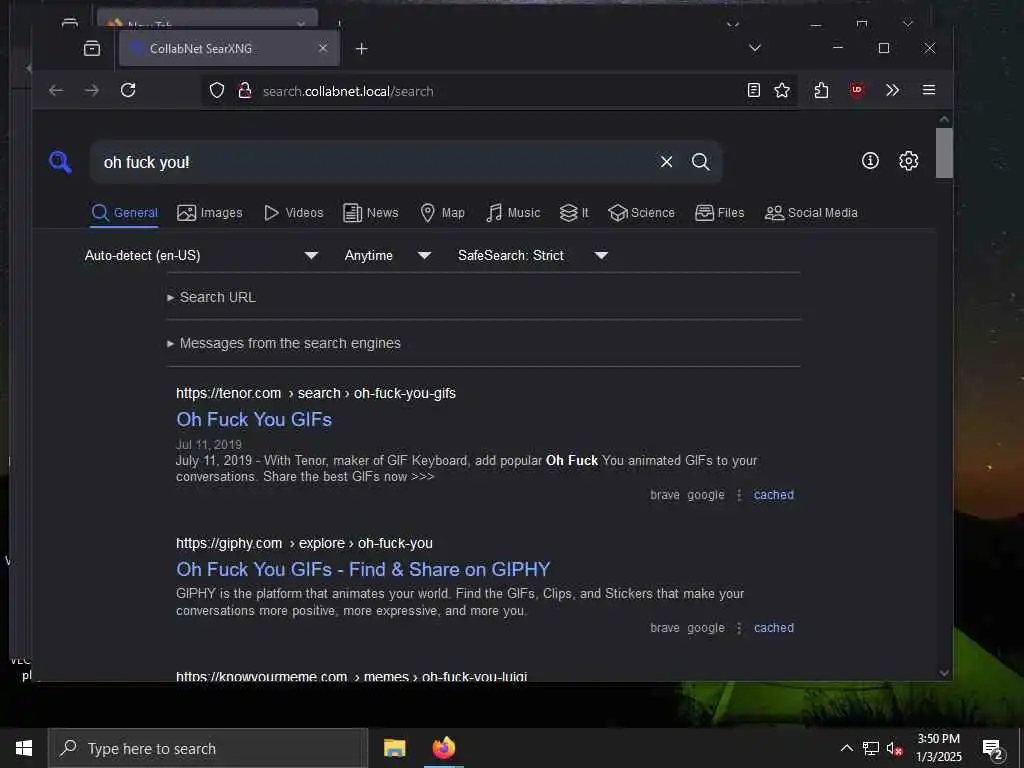
Task: Show hidden system tray icons
Action: click(x=846, y=748)
